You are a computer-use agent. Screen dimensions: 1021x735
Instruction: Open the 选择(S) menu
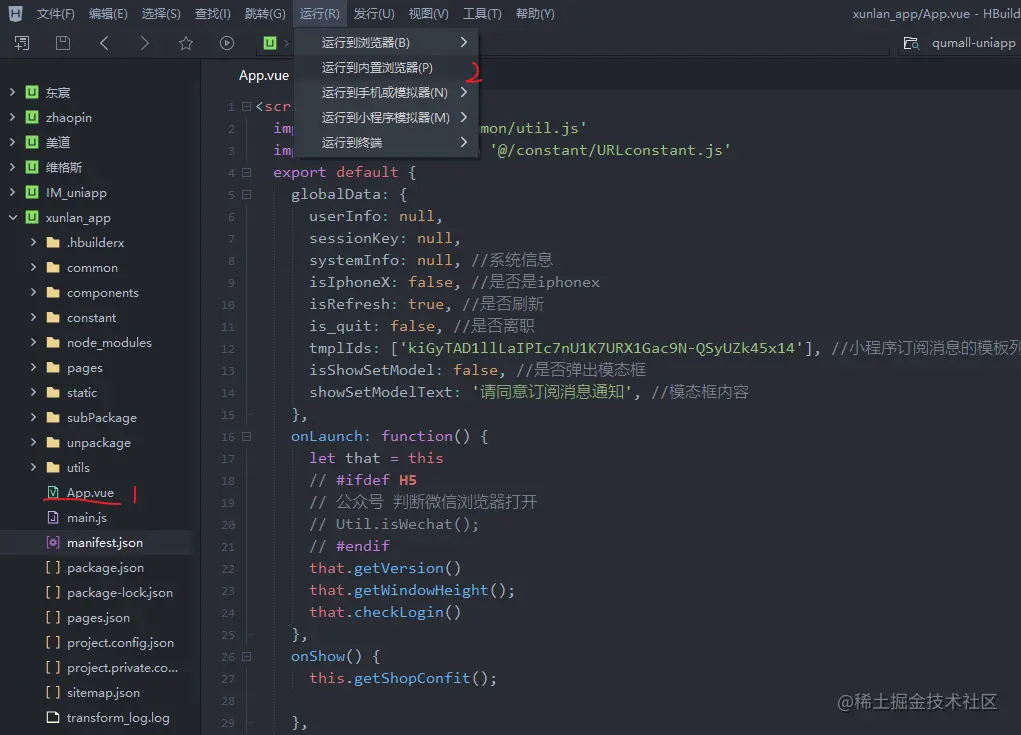pos(161,14)
